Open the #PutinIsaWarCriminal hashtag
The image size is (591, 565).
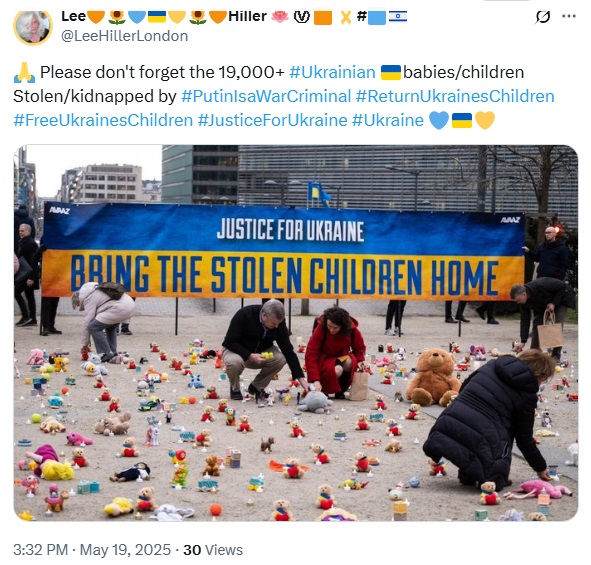point(266,96)
